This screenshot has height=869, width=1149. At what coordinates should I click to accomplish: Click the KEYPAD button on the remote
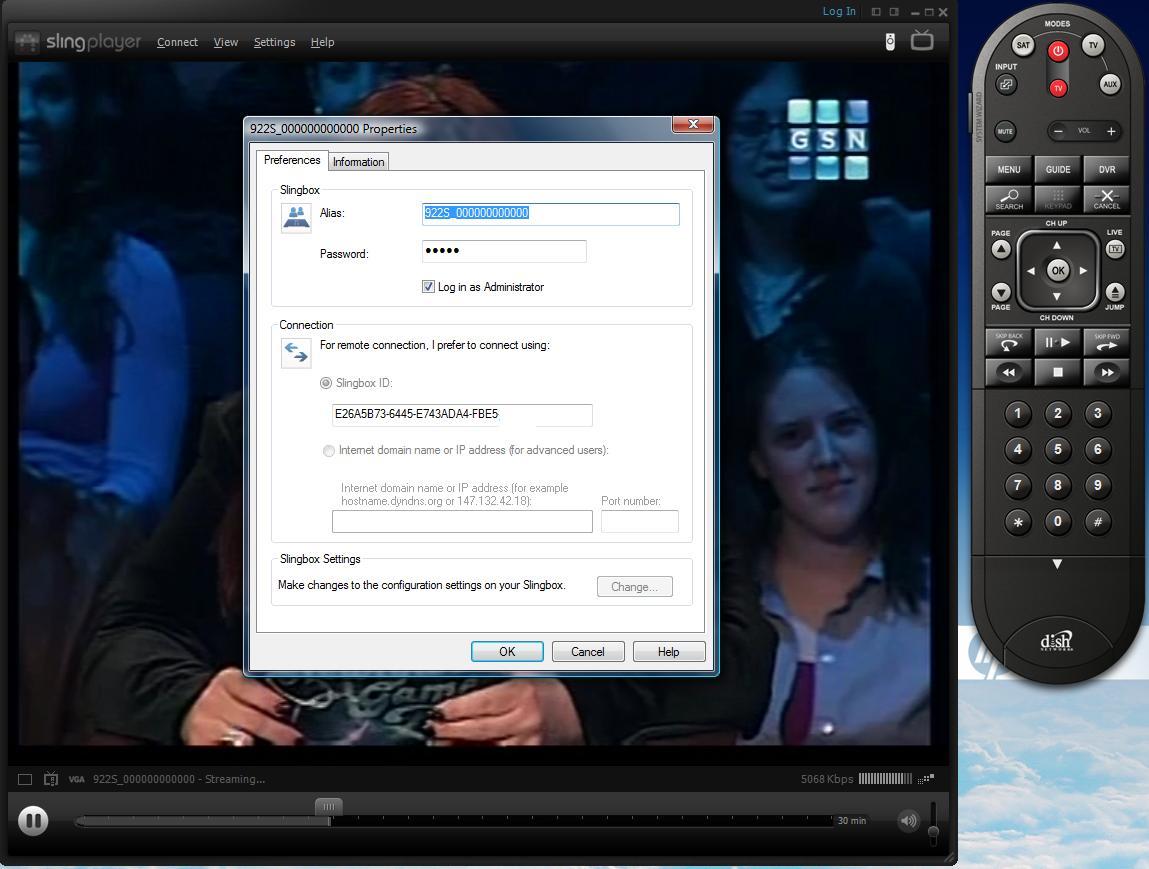[1057, 199]
